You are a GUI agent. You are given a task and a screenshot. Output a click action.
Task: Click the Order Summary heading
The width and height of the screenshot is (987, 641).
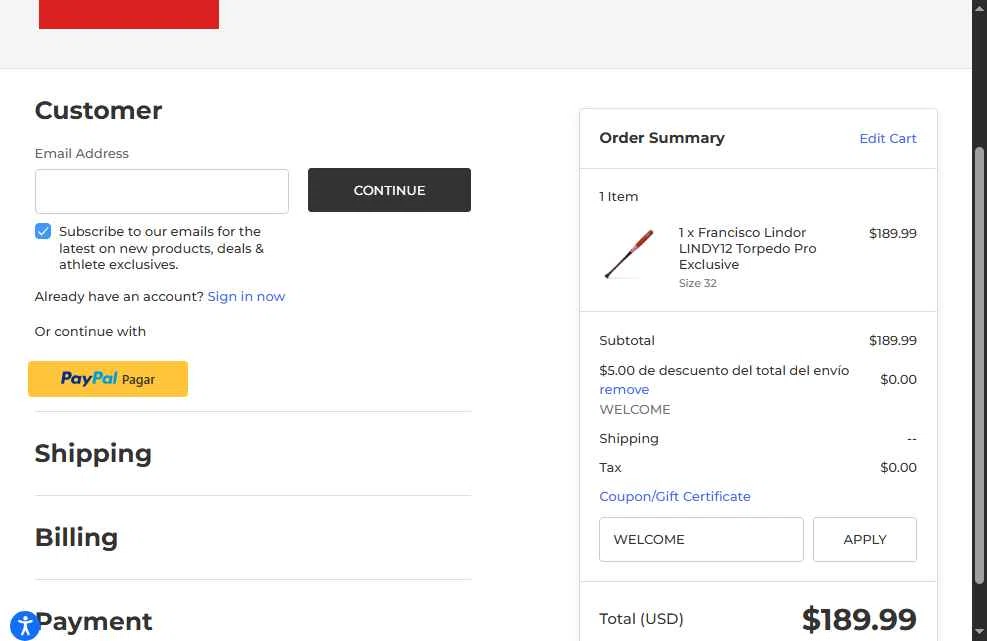[662, 138]
